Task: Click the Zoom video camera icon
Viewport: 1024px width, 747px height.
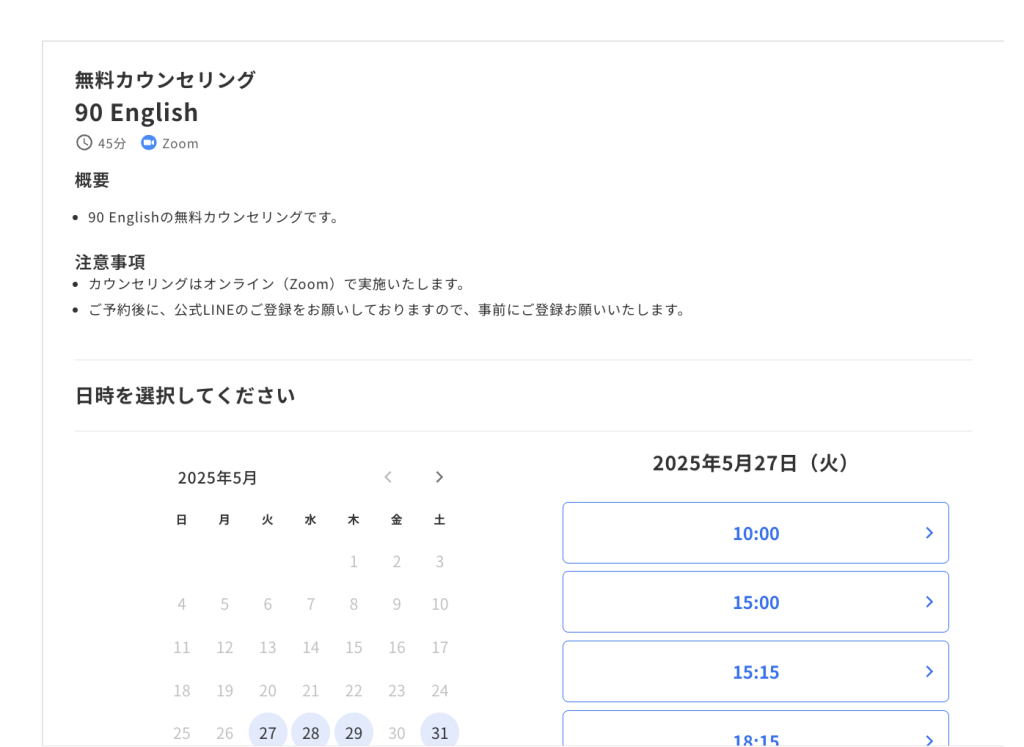Action: 149,143
